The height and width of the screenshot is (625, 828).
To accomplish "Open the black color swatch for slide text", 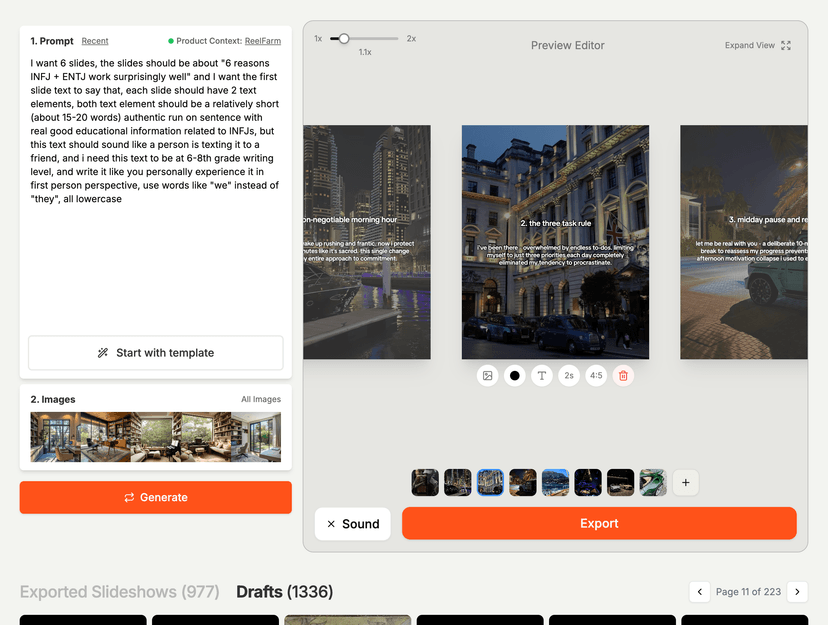I will 514,375.
